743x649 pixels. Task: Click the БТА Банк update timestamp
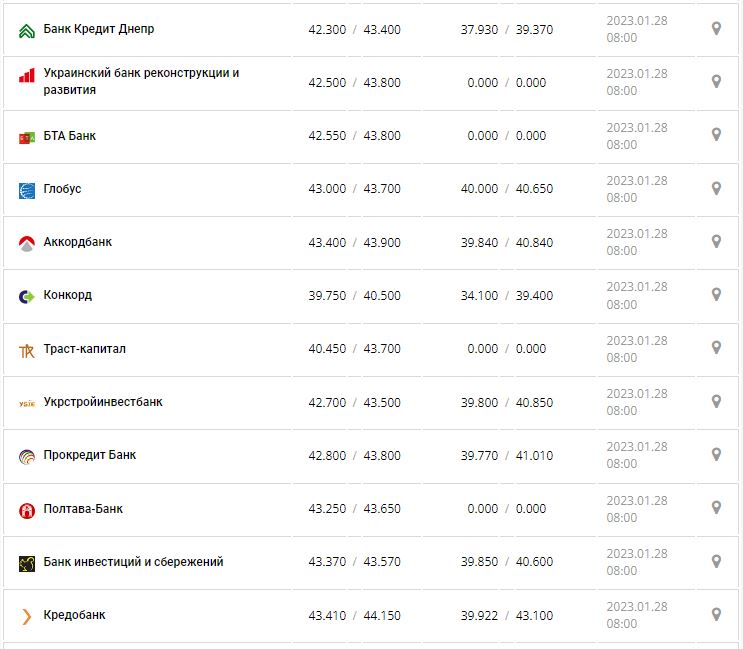pos(636,136)
